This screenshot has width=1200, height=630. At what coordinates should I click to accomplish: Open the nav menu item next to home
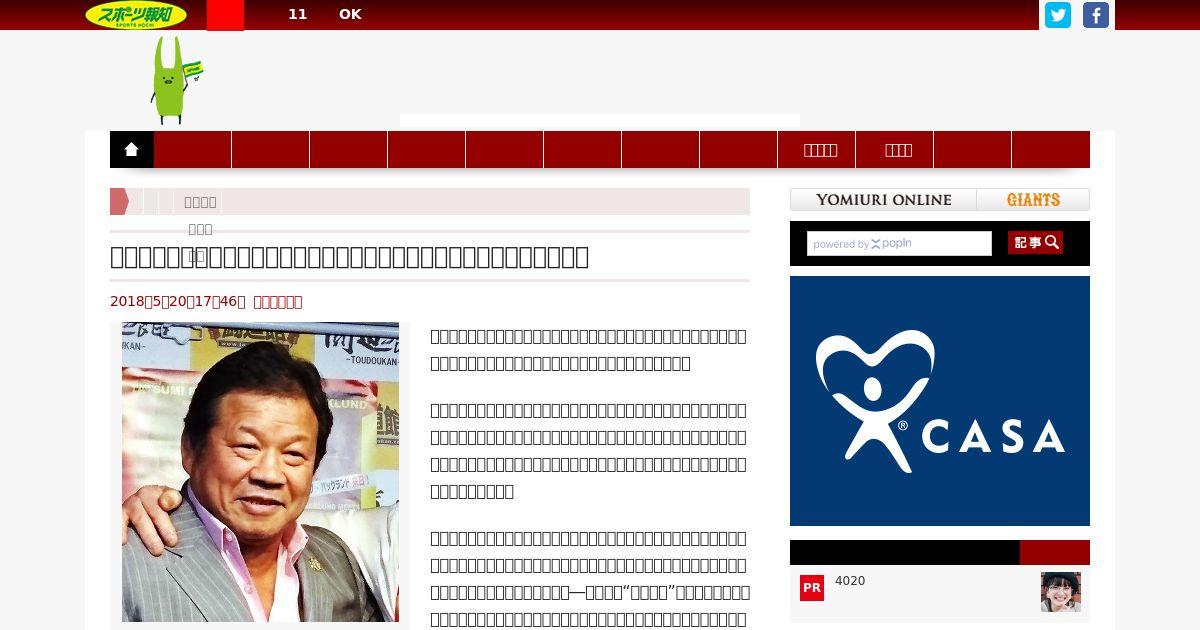coord(193,150)
